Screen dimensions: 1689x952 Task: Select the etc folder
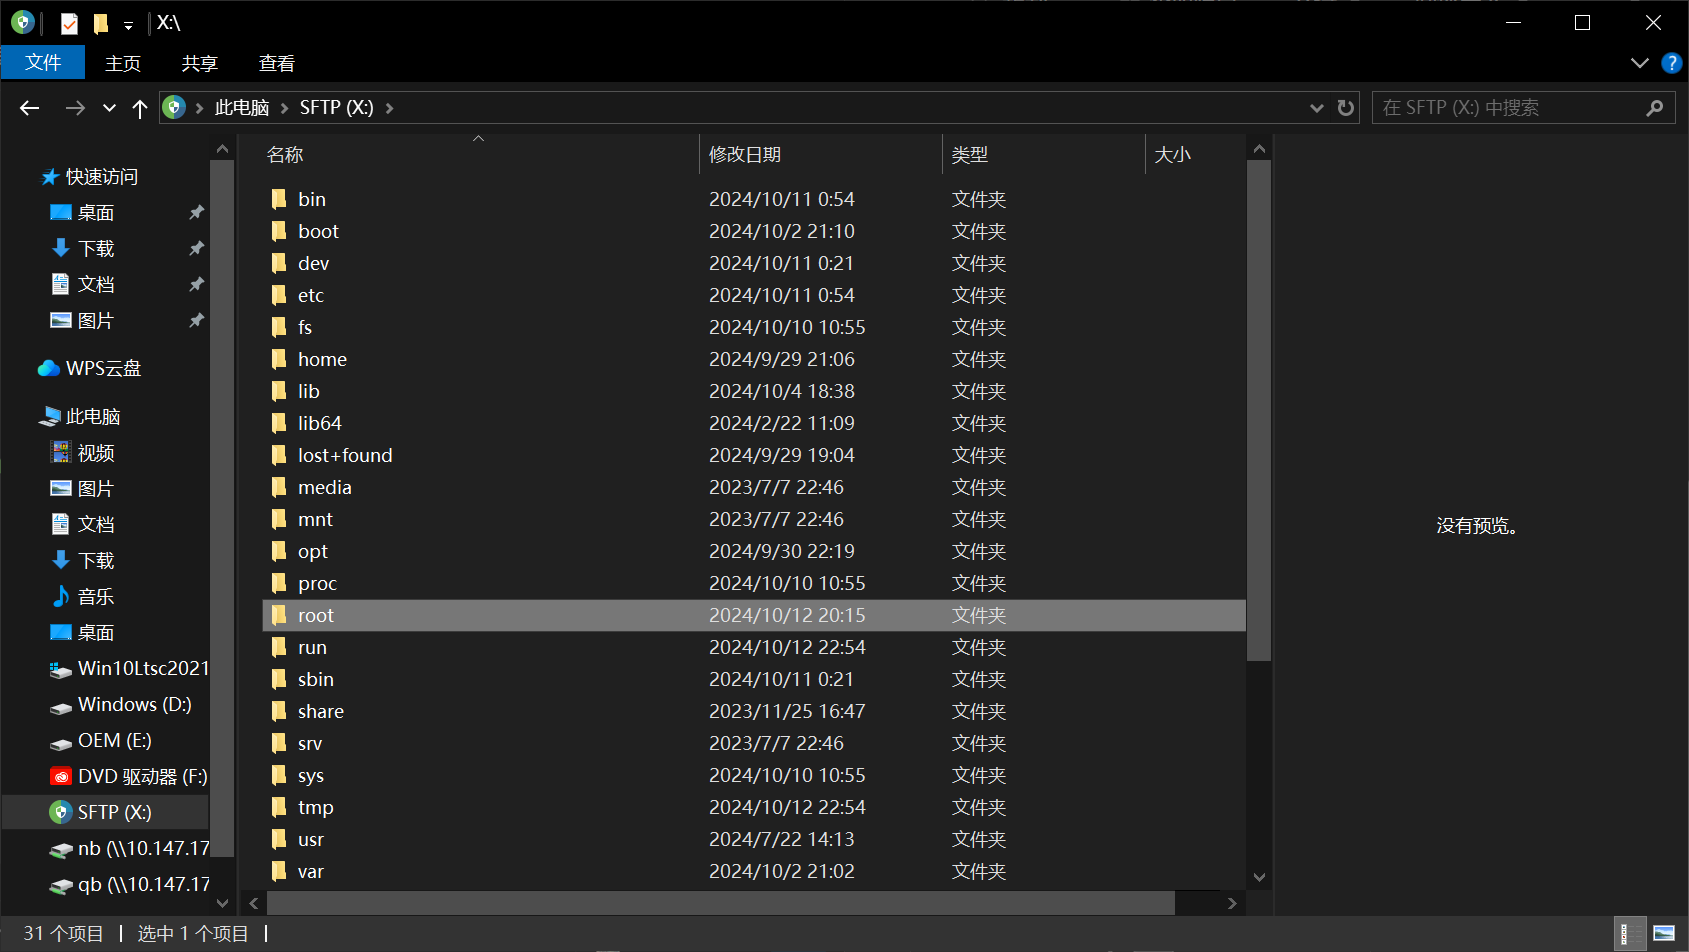point(310,295)
